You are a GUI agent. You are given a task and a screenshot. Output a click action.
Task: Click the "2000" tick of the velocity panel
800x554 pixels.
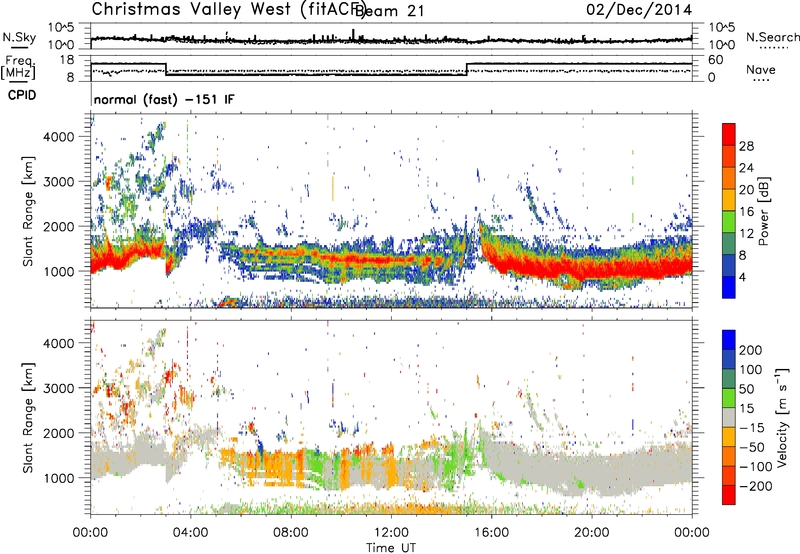tap(59, 433)
